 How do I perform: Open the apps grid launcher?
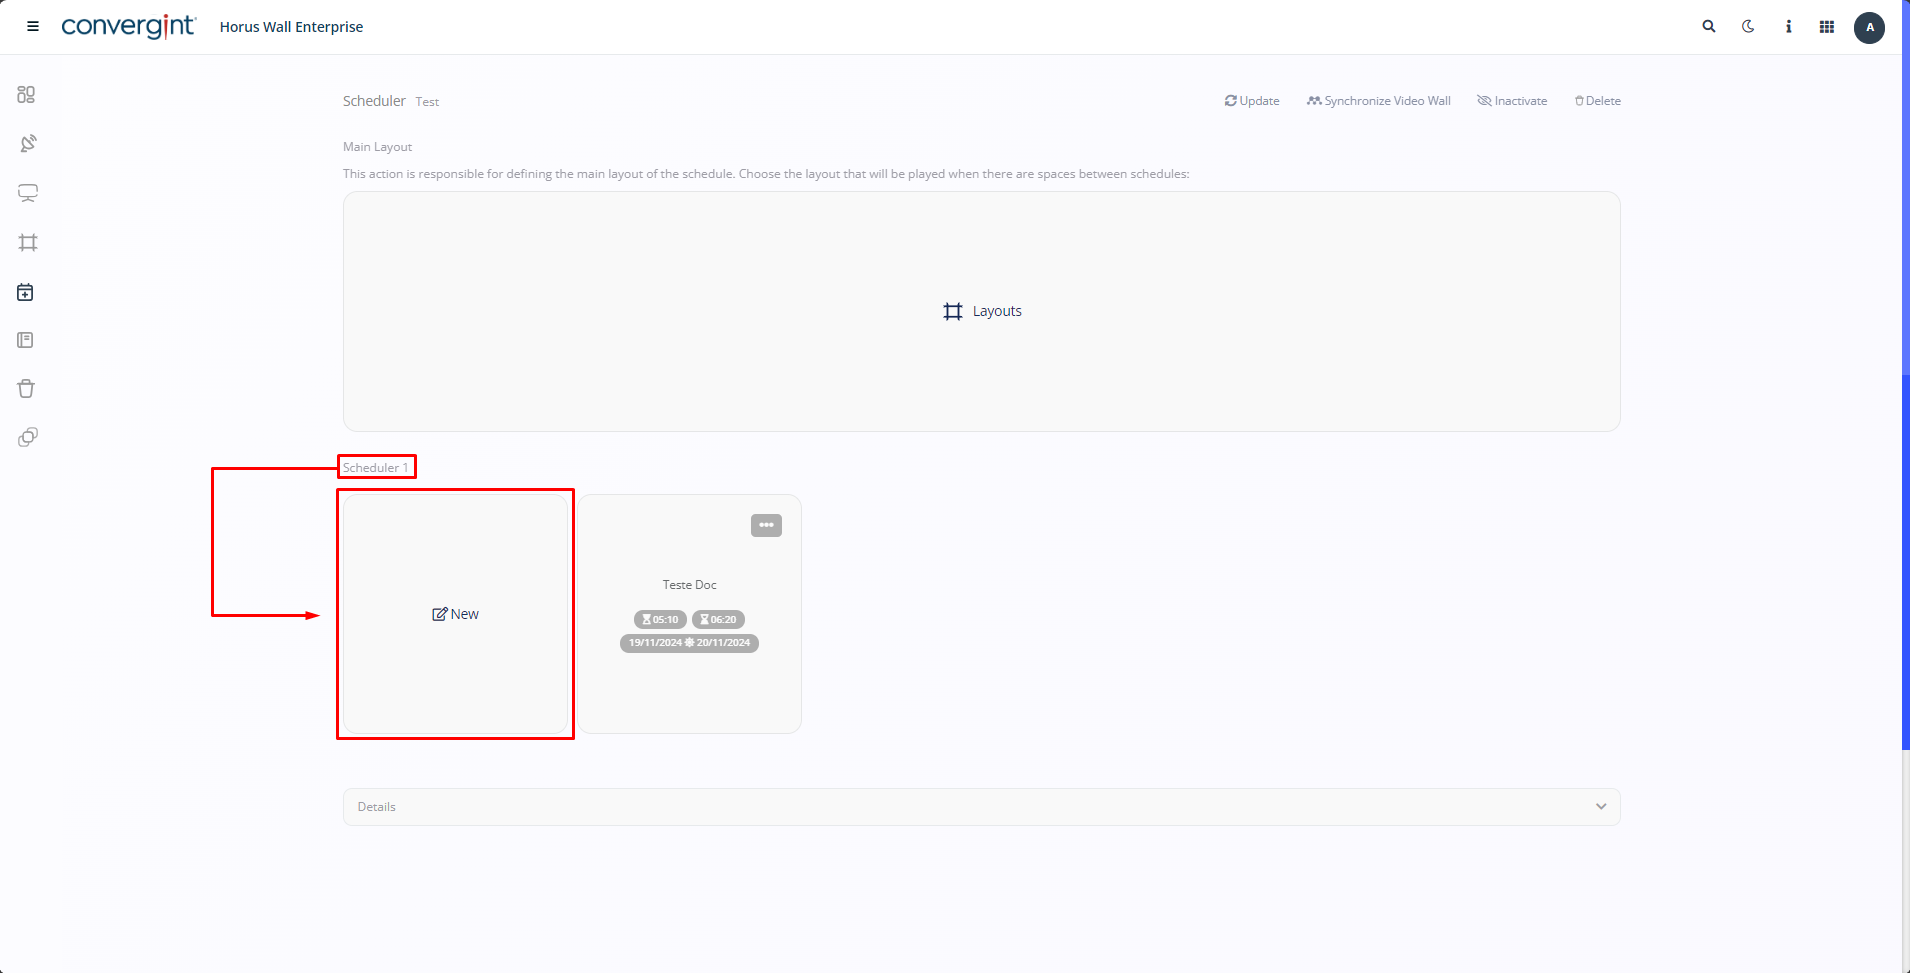point(1827,27)
